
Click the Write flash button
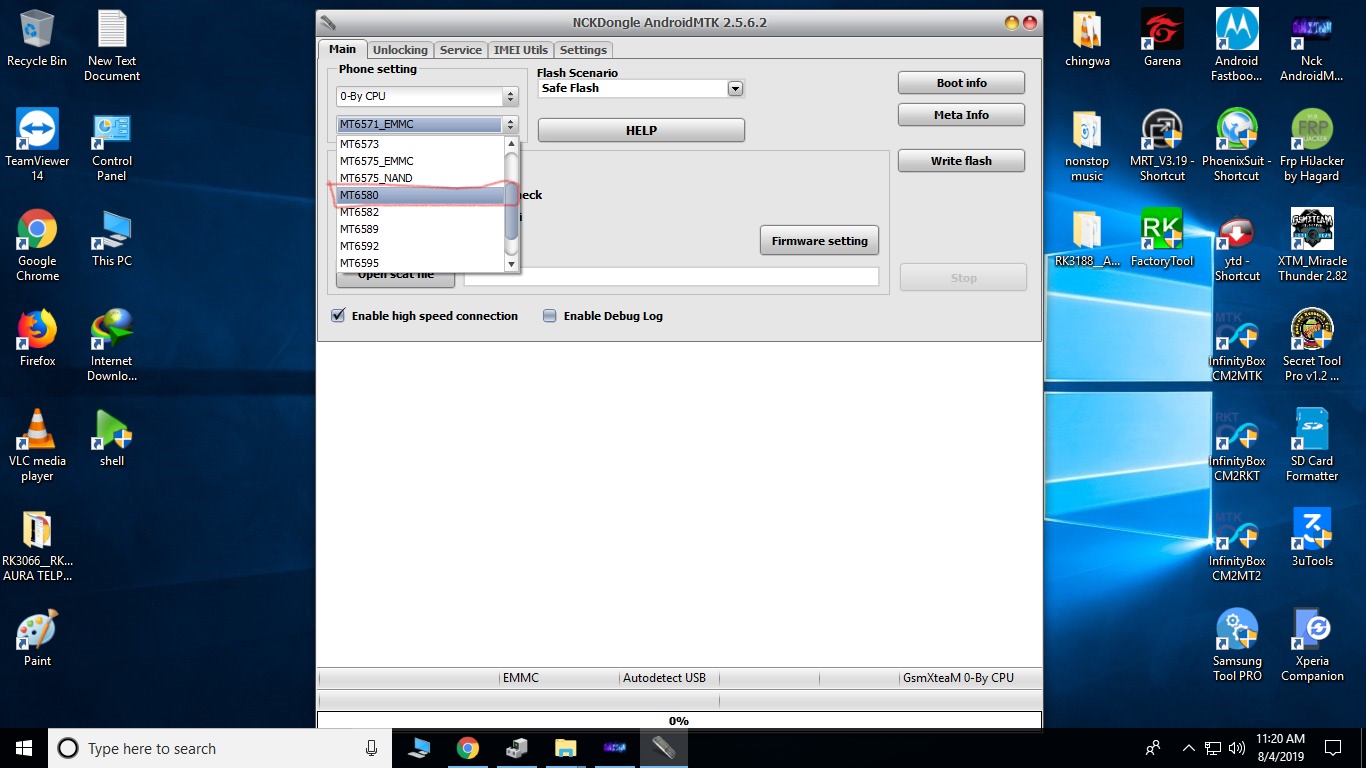961,161
